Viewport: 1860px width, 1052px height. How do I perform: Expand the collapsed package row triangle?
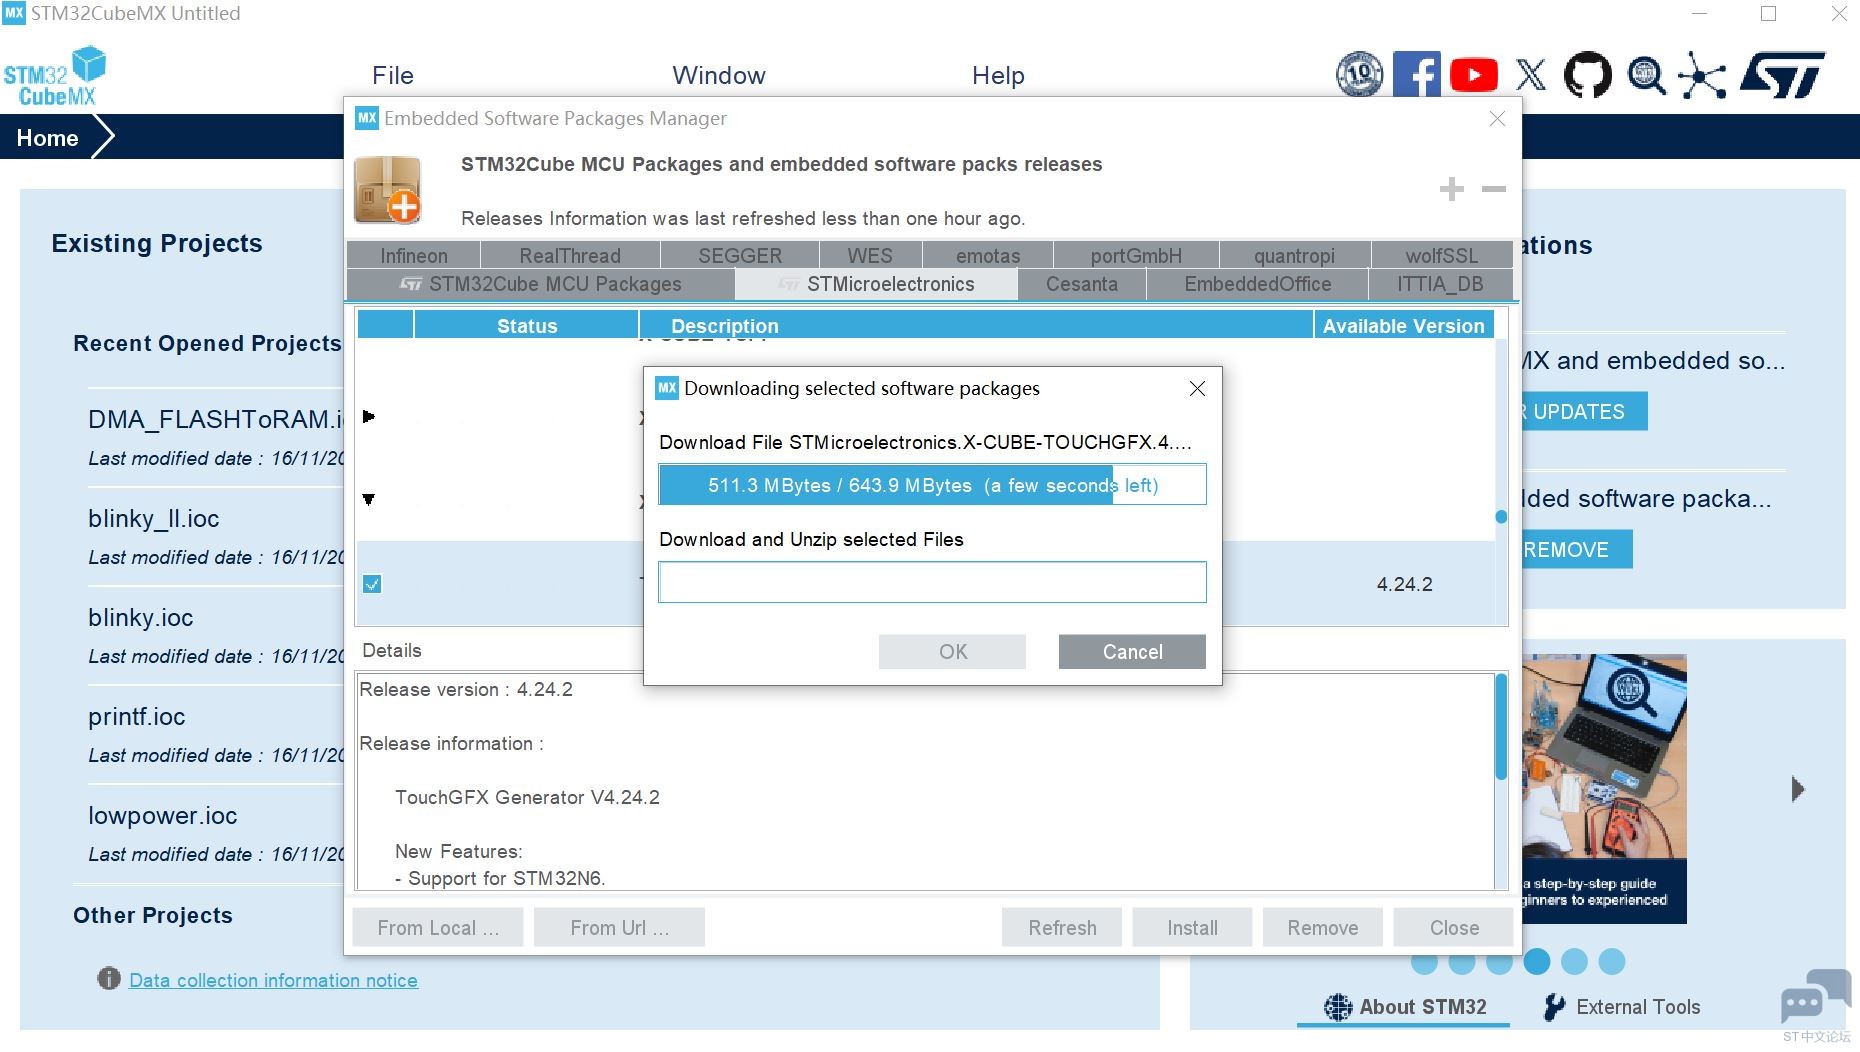click(369, 416)
